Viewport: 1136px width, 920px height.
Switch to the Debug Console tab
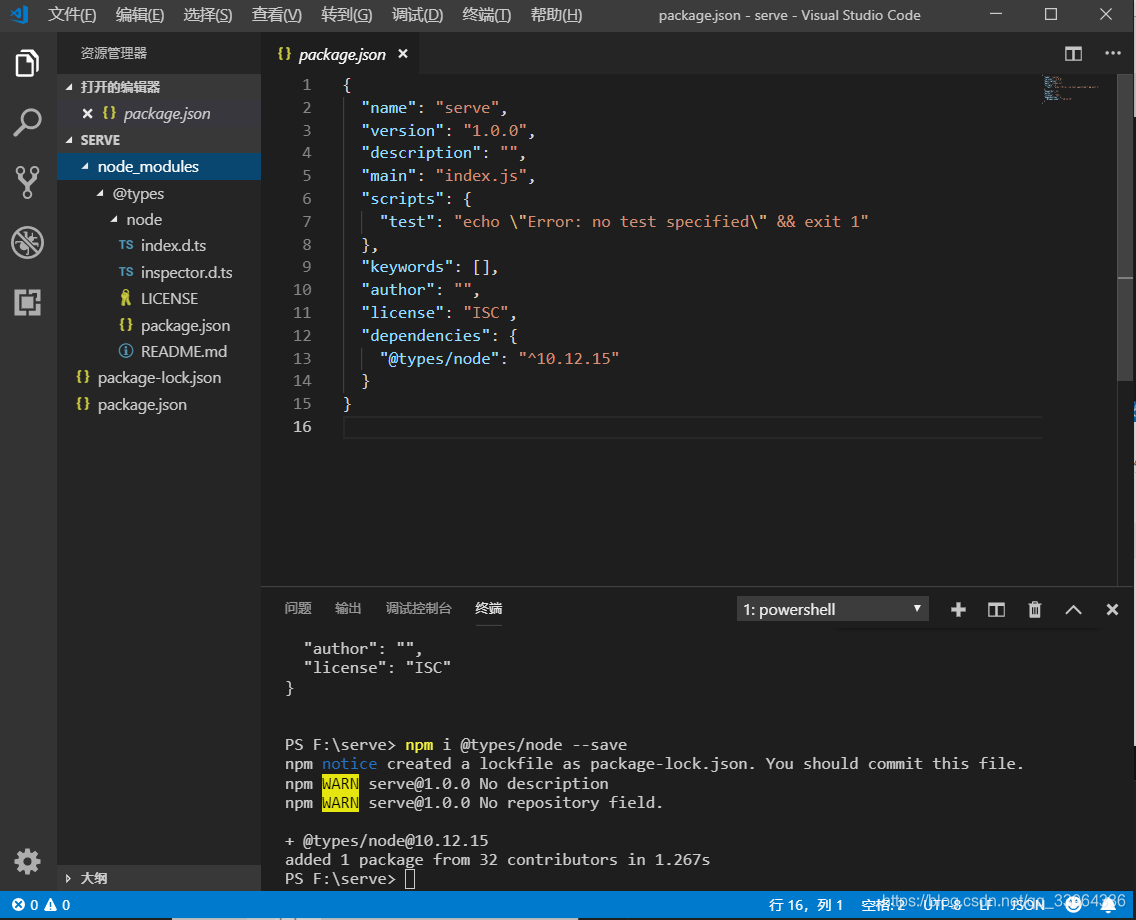[x=418, y=609]
